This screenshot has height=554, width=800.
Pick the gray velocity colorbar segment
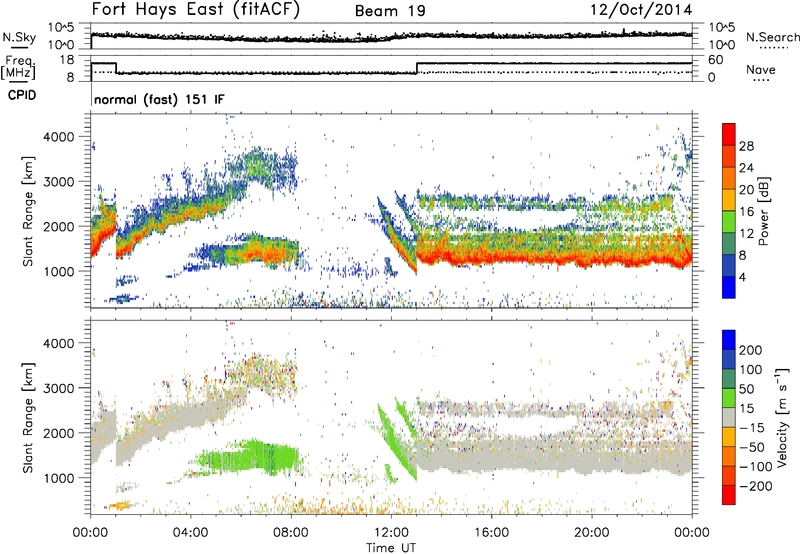pyautogui.click(x=729, y=417)
